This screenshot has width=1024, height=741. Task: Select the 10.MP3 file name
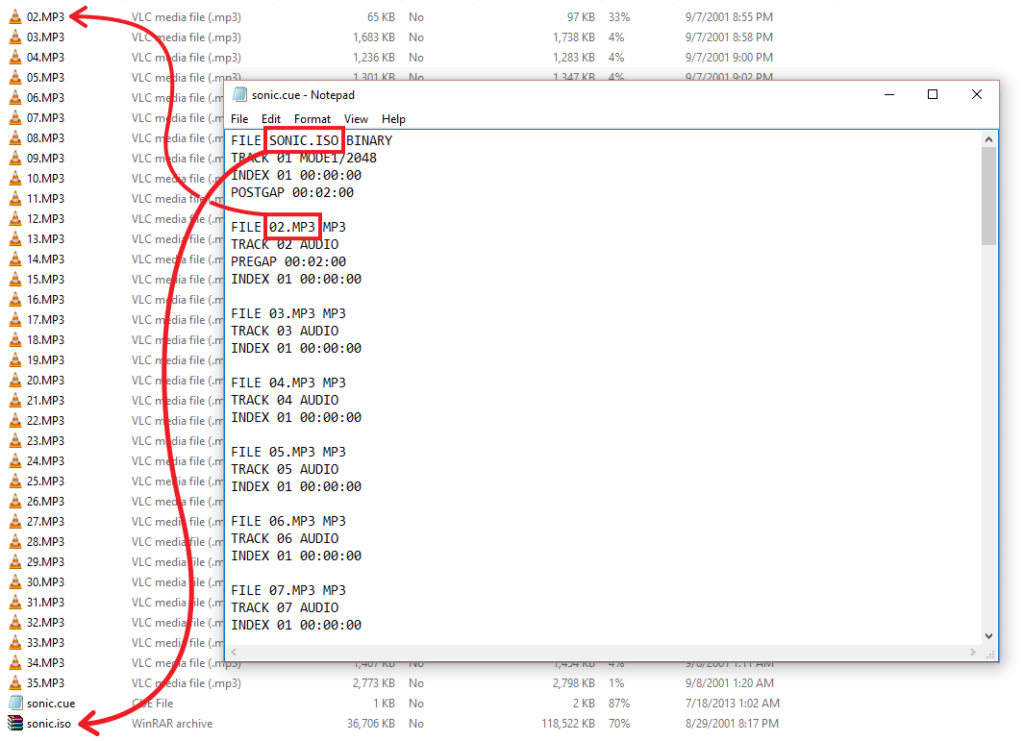(46, 179)
